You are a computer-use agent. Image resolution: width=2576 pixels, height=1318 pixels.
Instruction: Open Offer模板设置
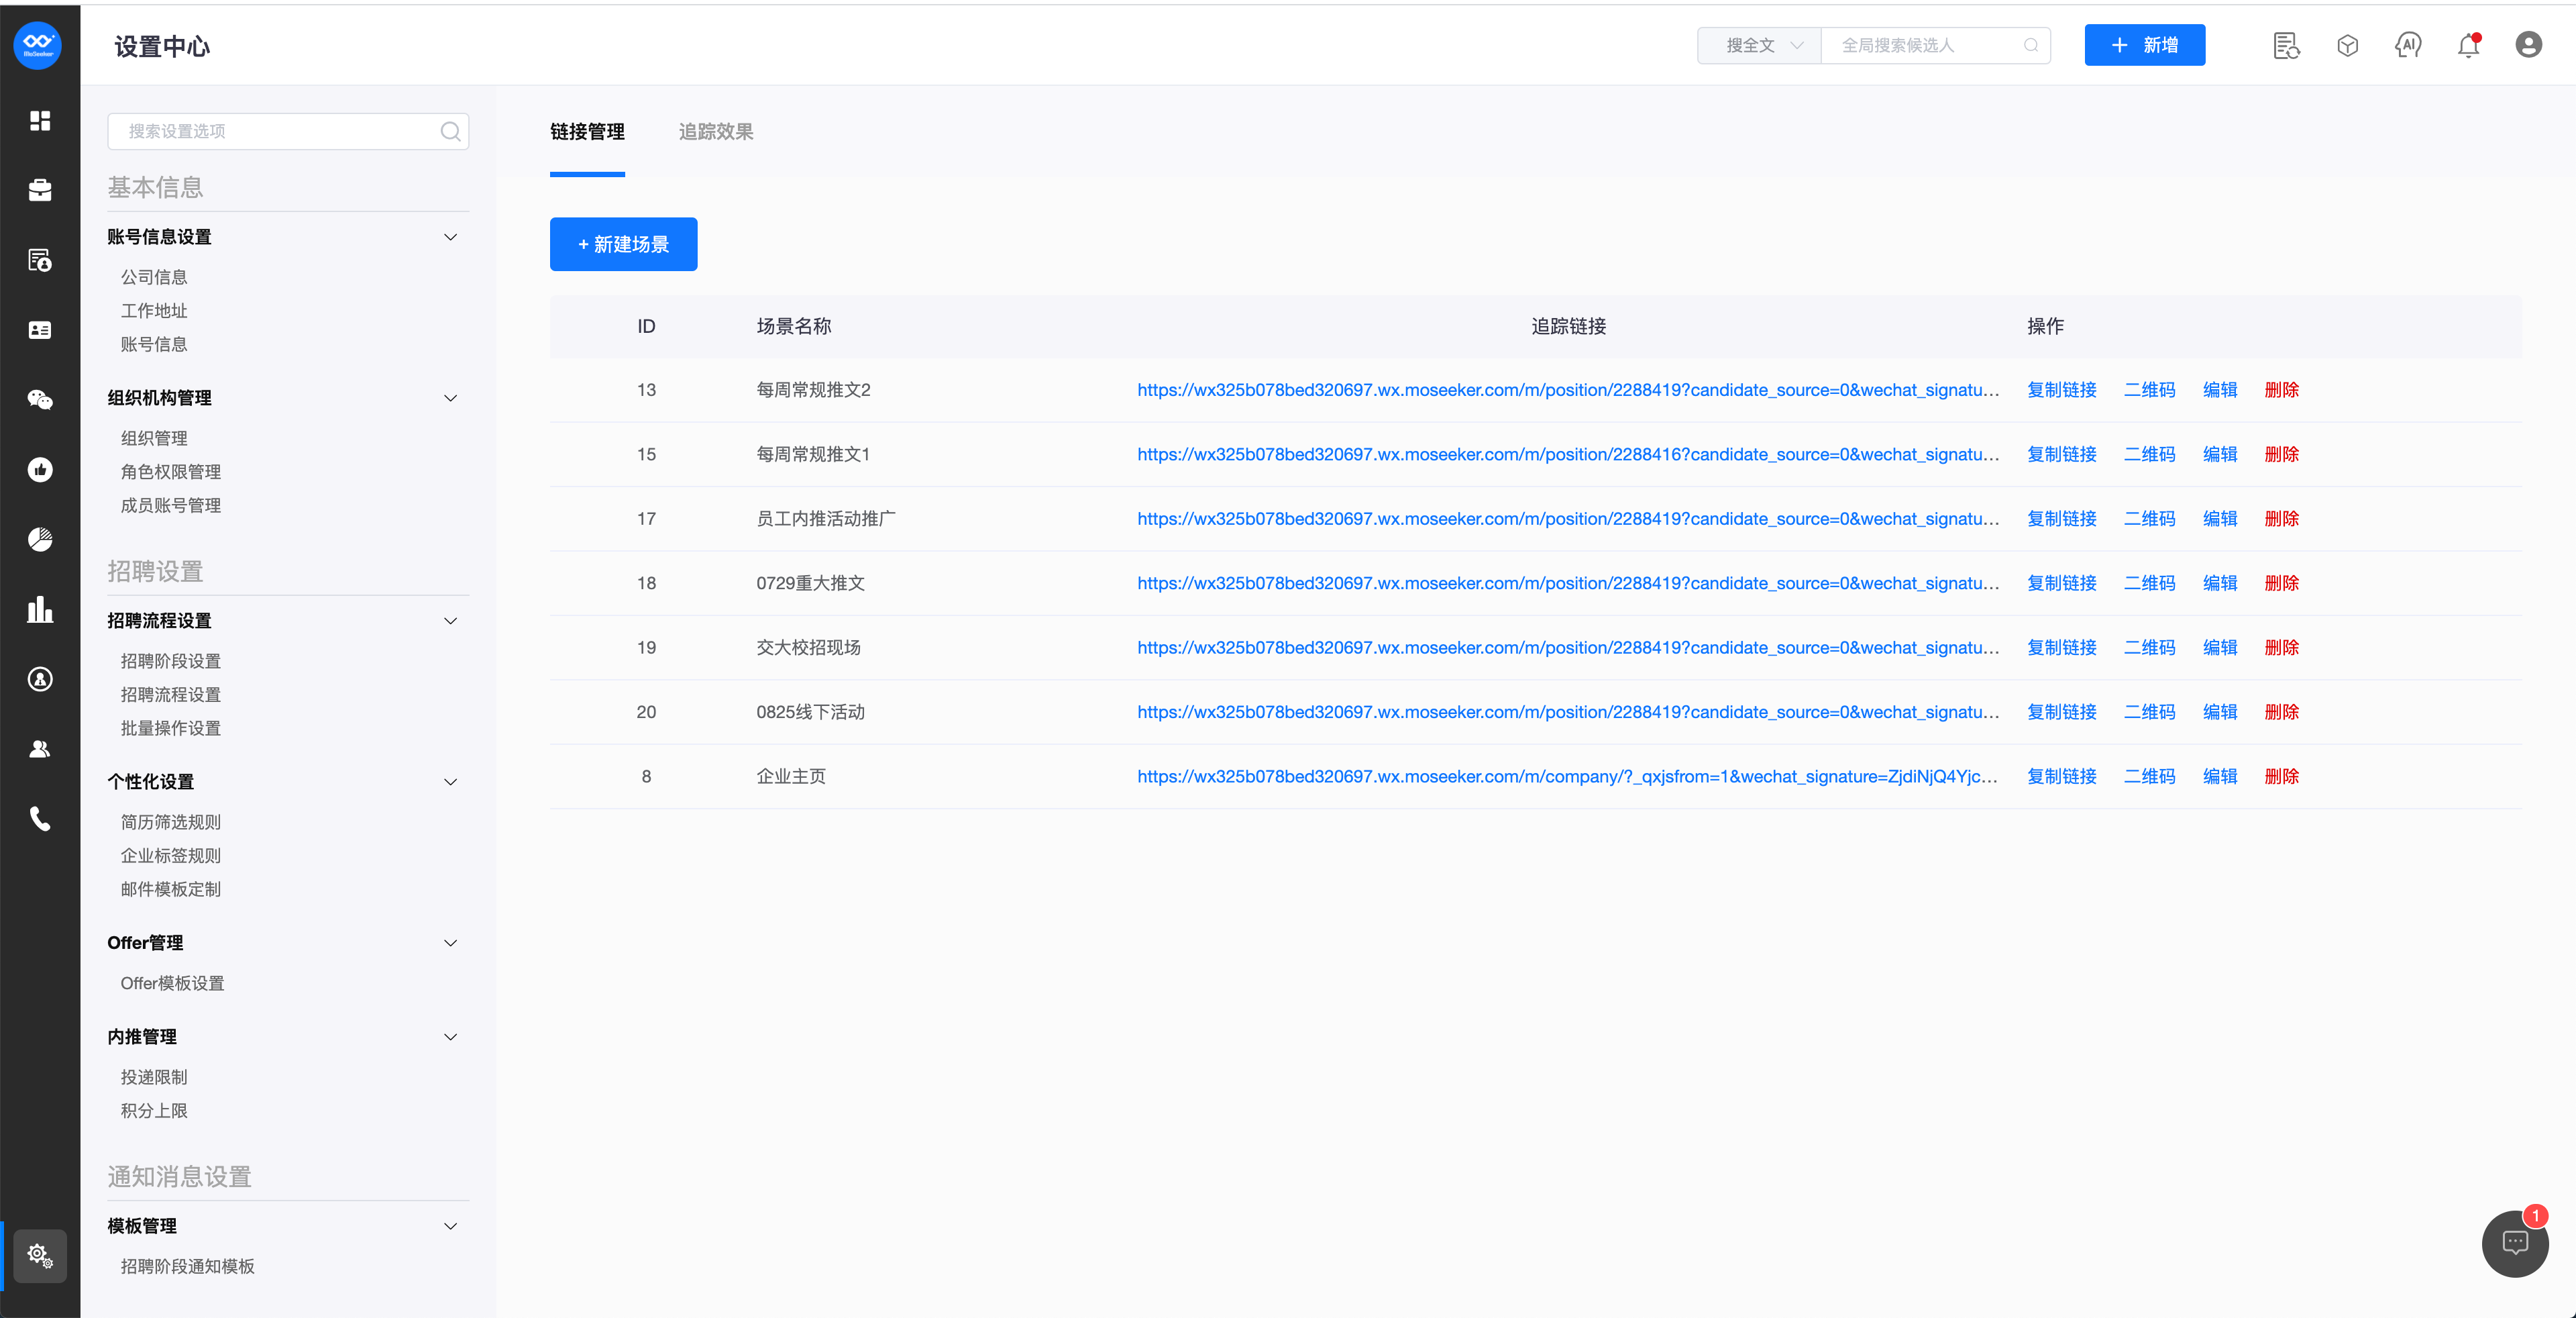click(x=172, y=983)
